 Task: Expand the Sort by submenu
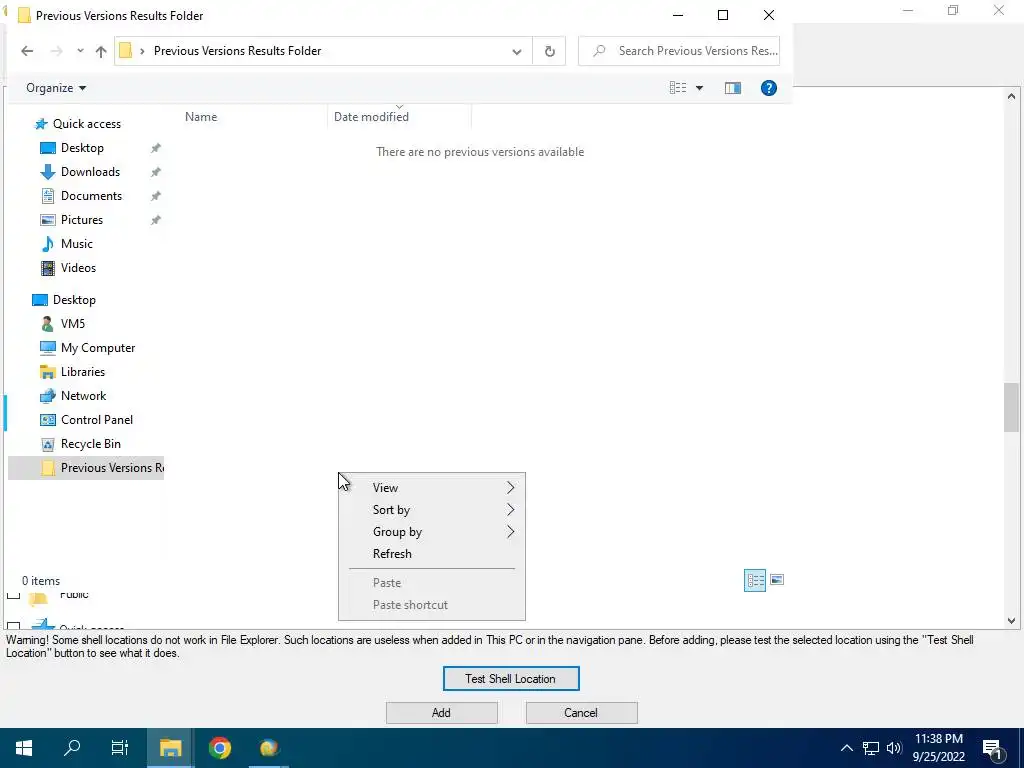(432, 510)
